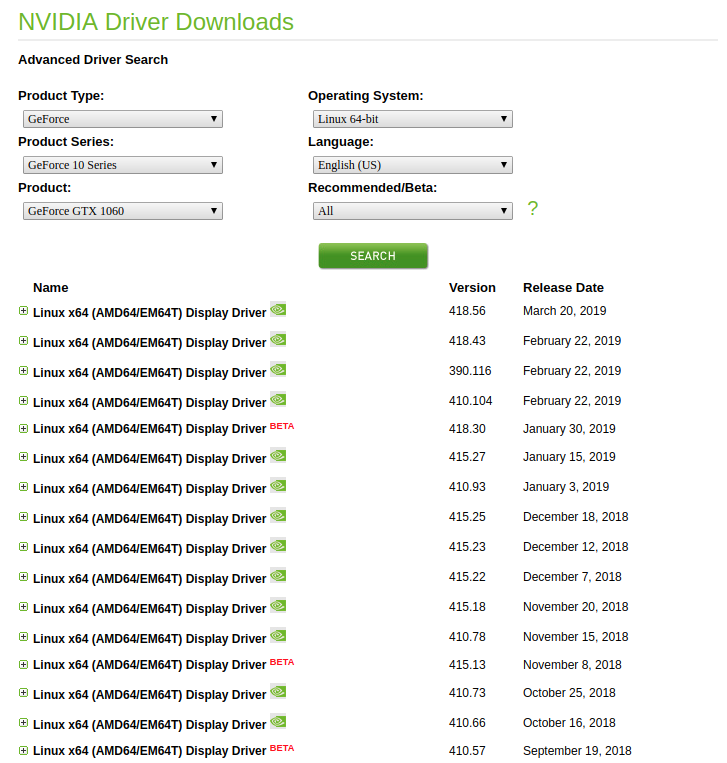
Task: Expand the driver row for version 418.56
Action: click(23, 310)
